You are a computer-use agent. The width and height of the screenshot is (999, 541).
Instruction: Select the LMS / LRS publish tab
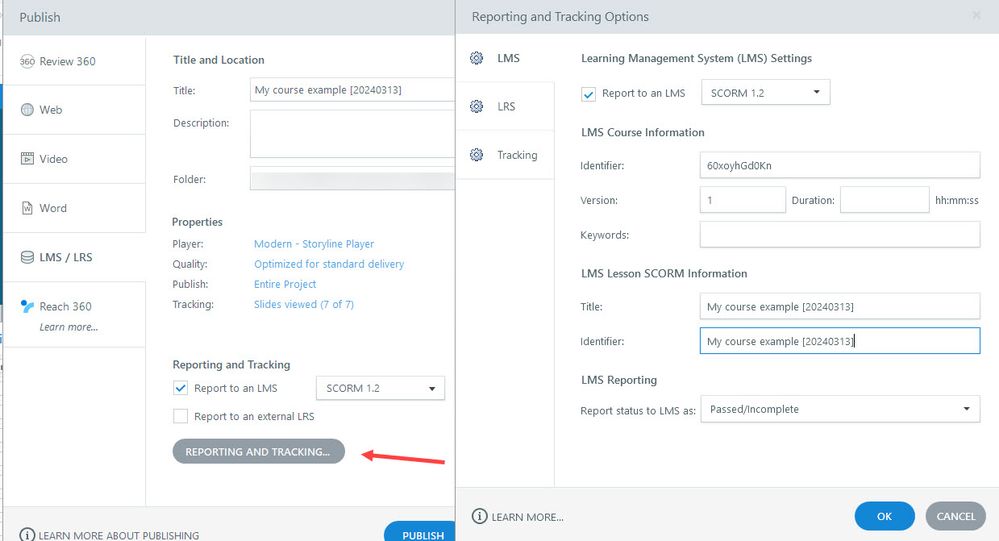[x=74, y=257]
